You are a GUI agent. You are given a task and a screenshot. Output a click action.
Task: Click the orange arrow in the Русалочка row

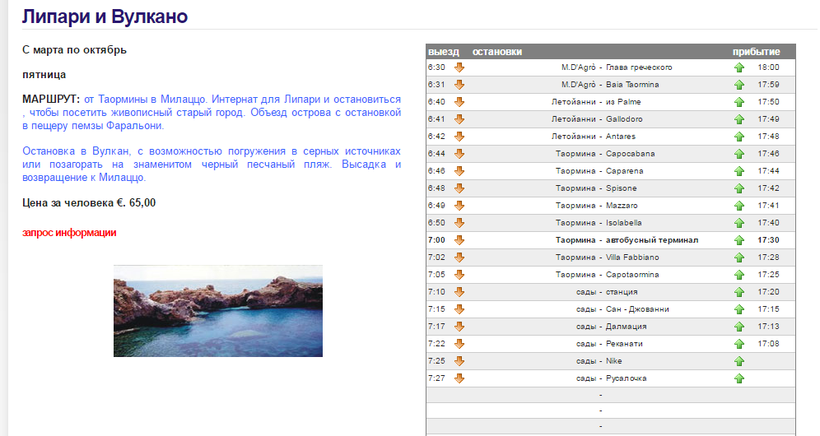[x=460, y=378]
